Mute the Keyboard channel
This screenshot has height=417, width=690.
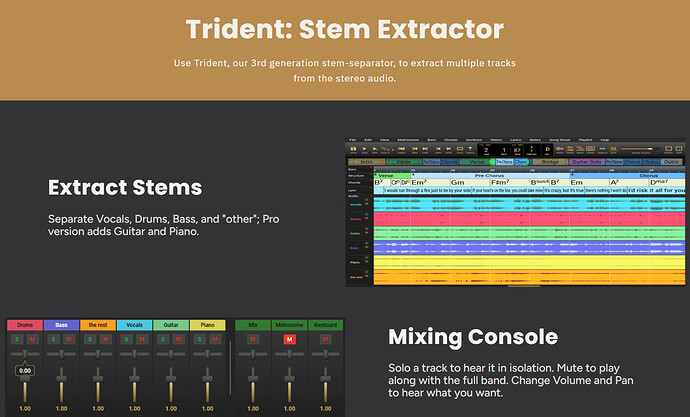click(326, 339)
